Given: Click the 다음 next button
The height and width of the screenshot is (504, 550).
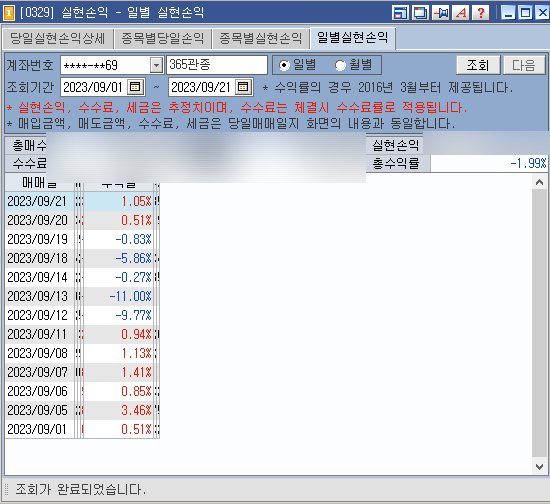Looking at the screenshot, I should click(524, 65).
